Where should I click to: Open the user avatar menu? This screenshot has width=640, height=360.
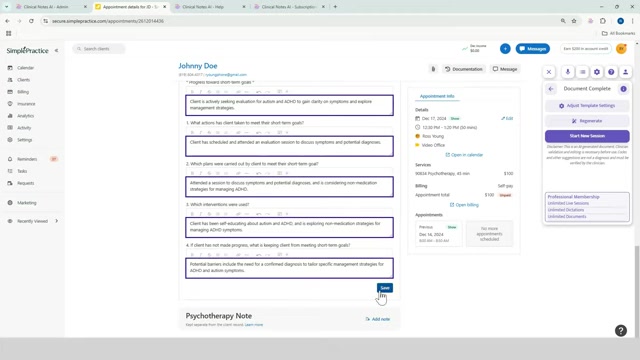[x=621, y=49]
